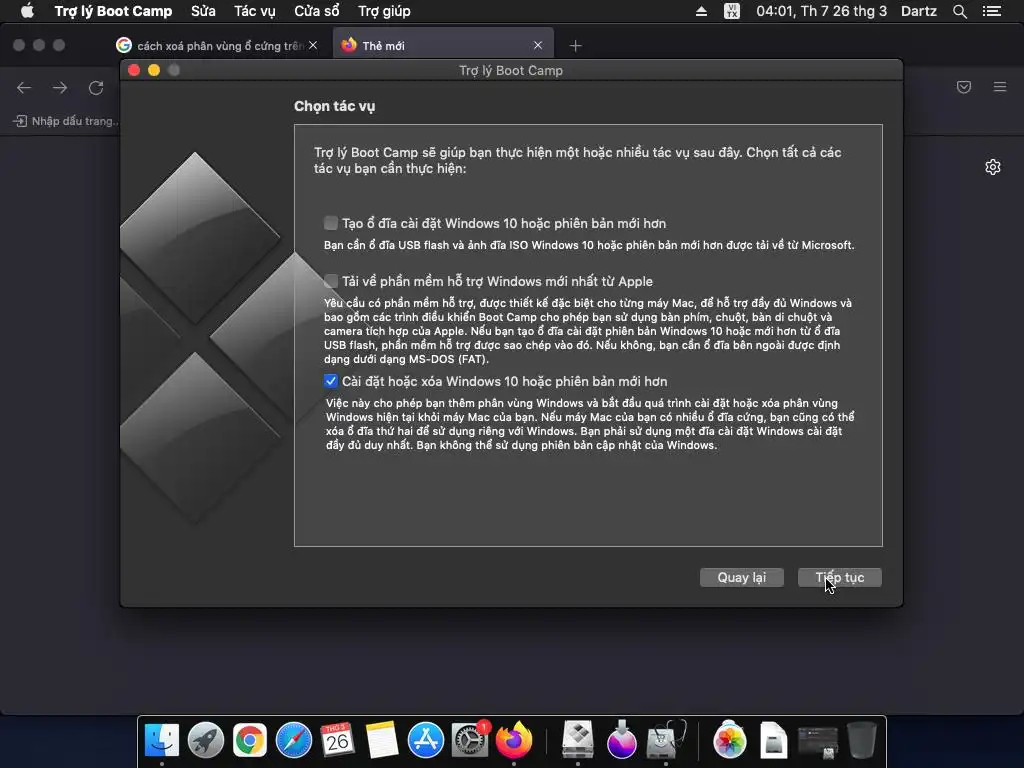Open new tab page settings gear
The width and height of the screenshot is (1024, 768).
click(993, 167)
